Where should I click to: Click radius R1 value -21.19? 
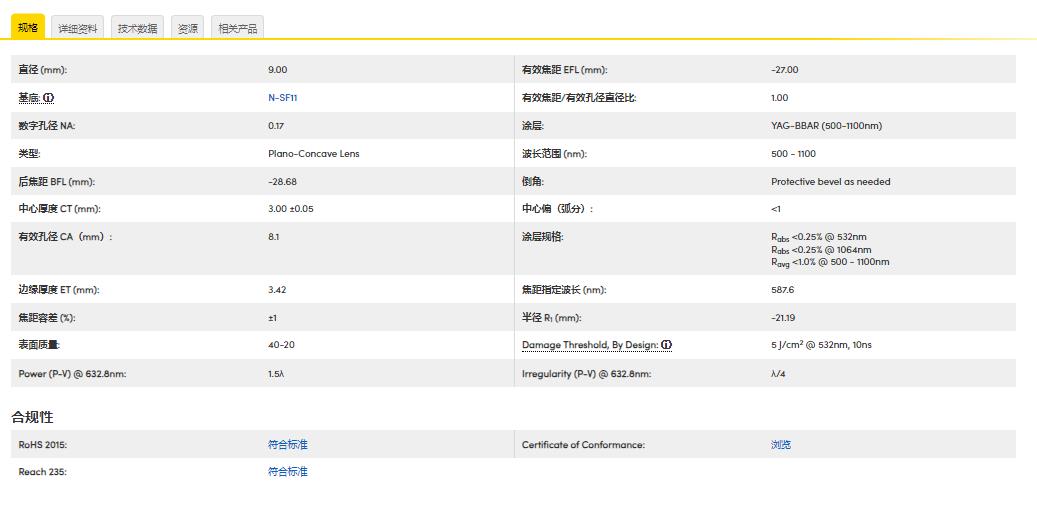tap(783, 318)
